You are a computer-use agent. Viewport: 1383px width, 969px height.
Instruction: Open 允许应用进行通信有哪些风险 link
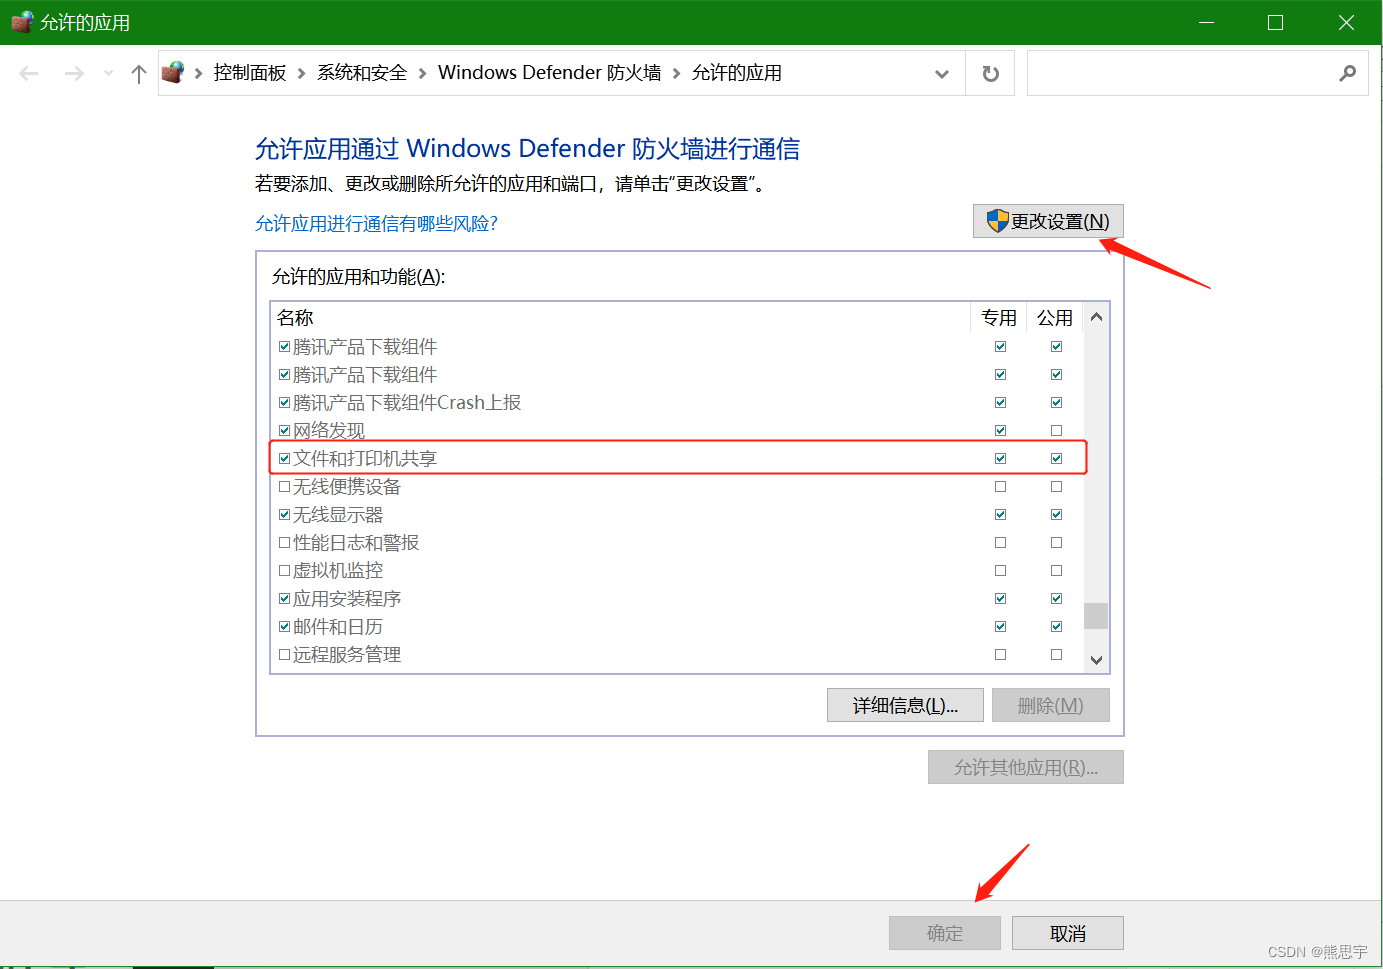pyautogui.click(x=376, y=223)
